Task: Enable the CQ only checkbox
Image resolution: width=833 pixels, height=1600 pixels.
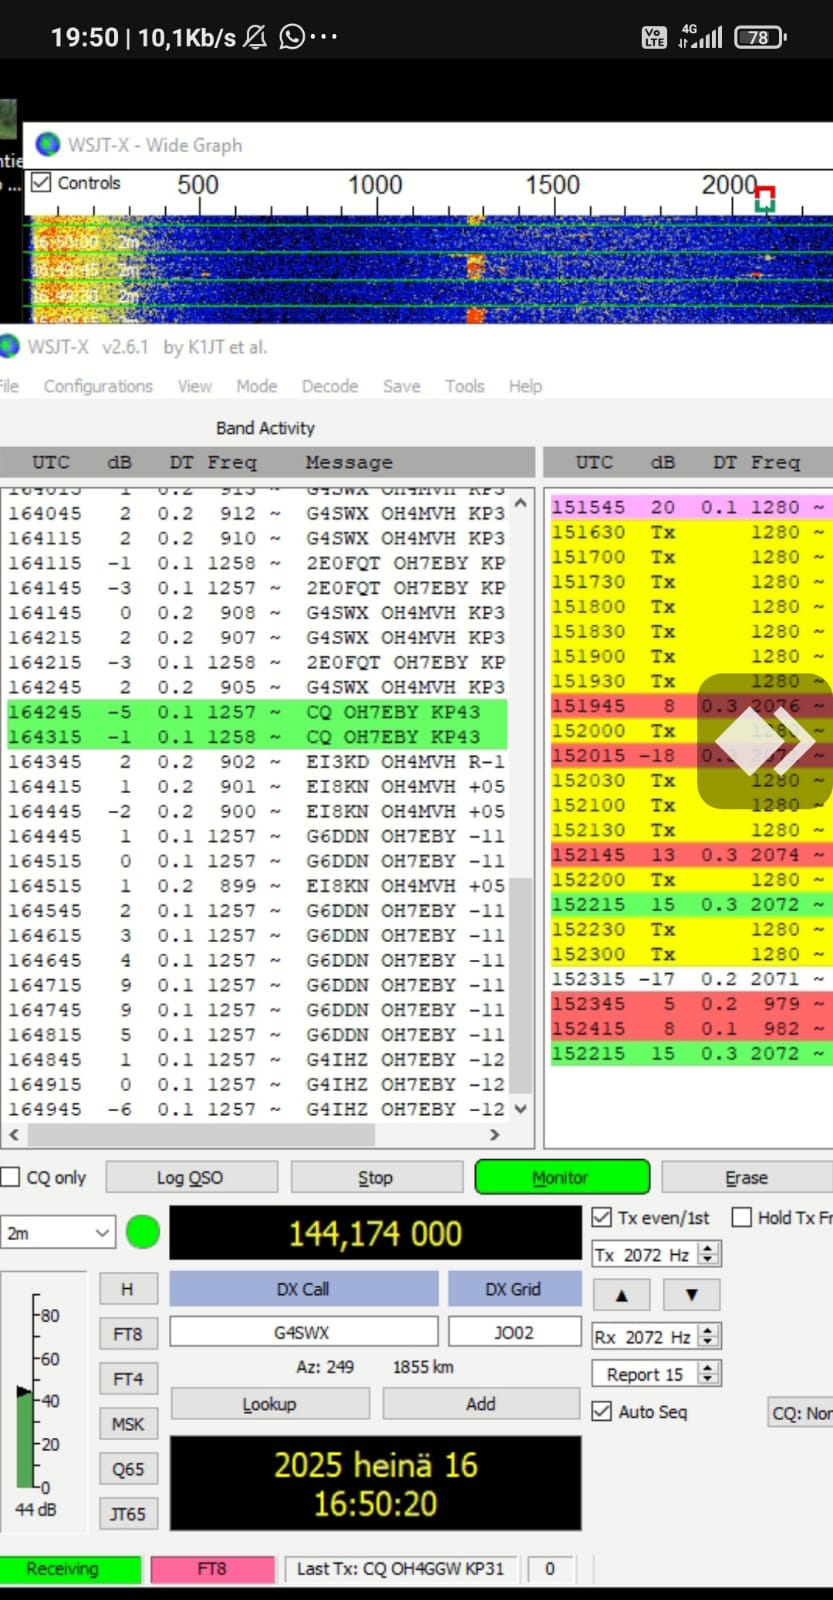Action: point(10,1177)
